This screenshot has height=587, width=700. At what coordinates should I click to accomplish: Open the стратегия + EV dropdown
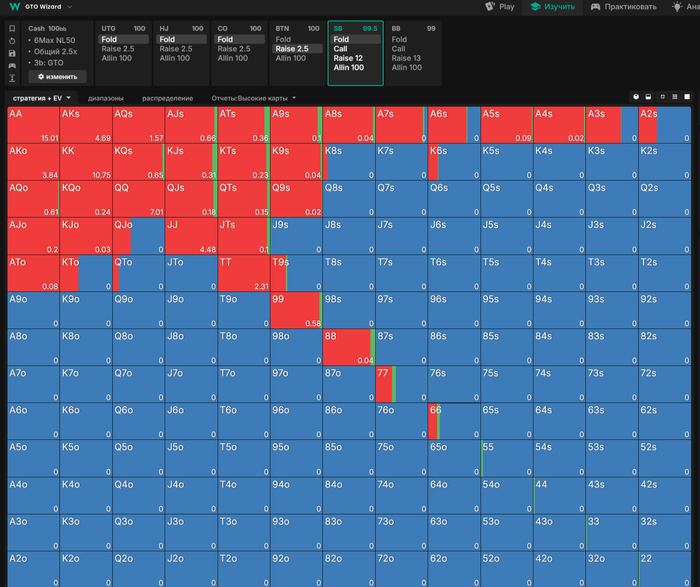[x=42, y=98]
